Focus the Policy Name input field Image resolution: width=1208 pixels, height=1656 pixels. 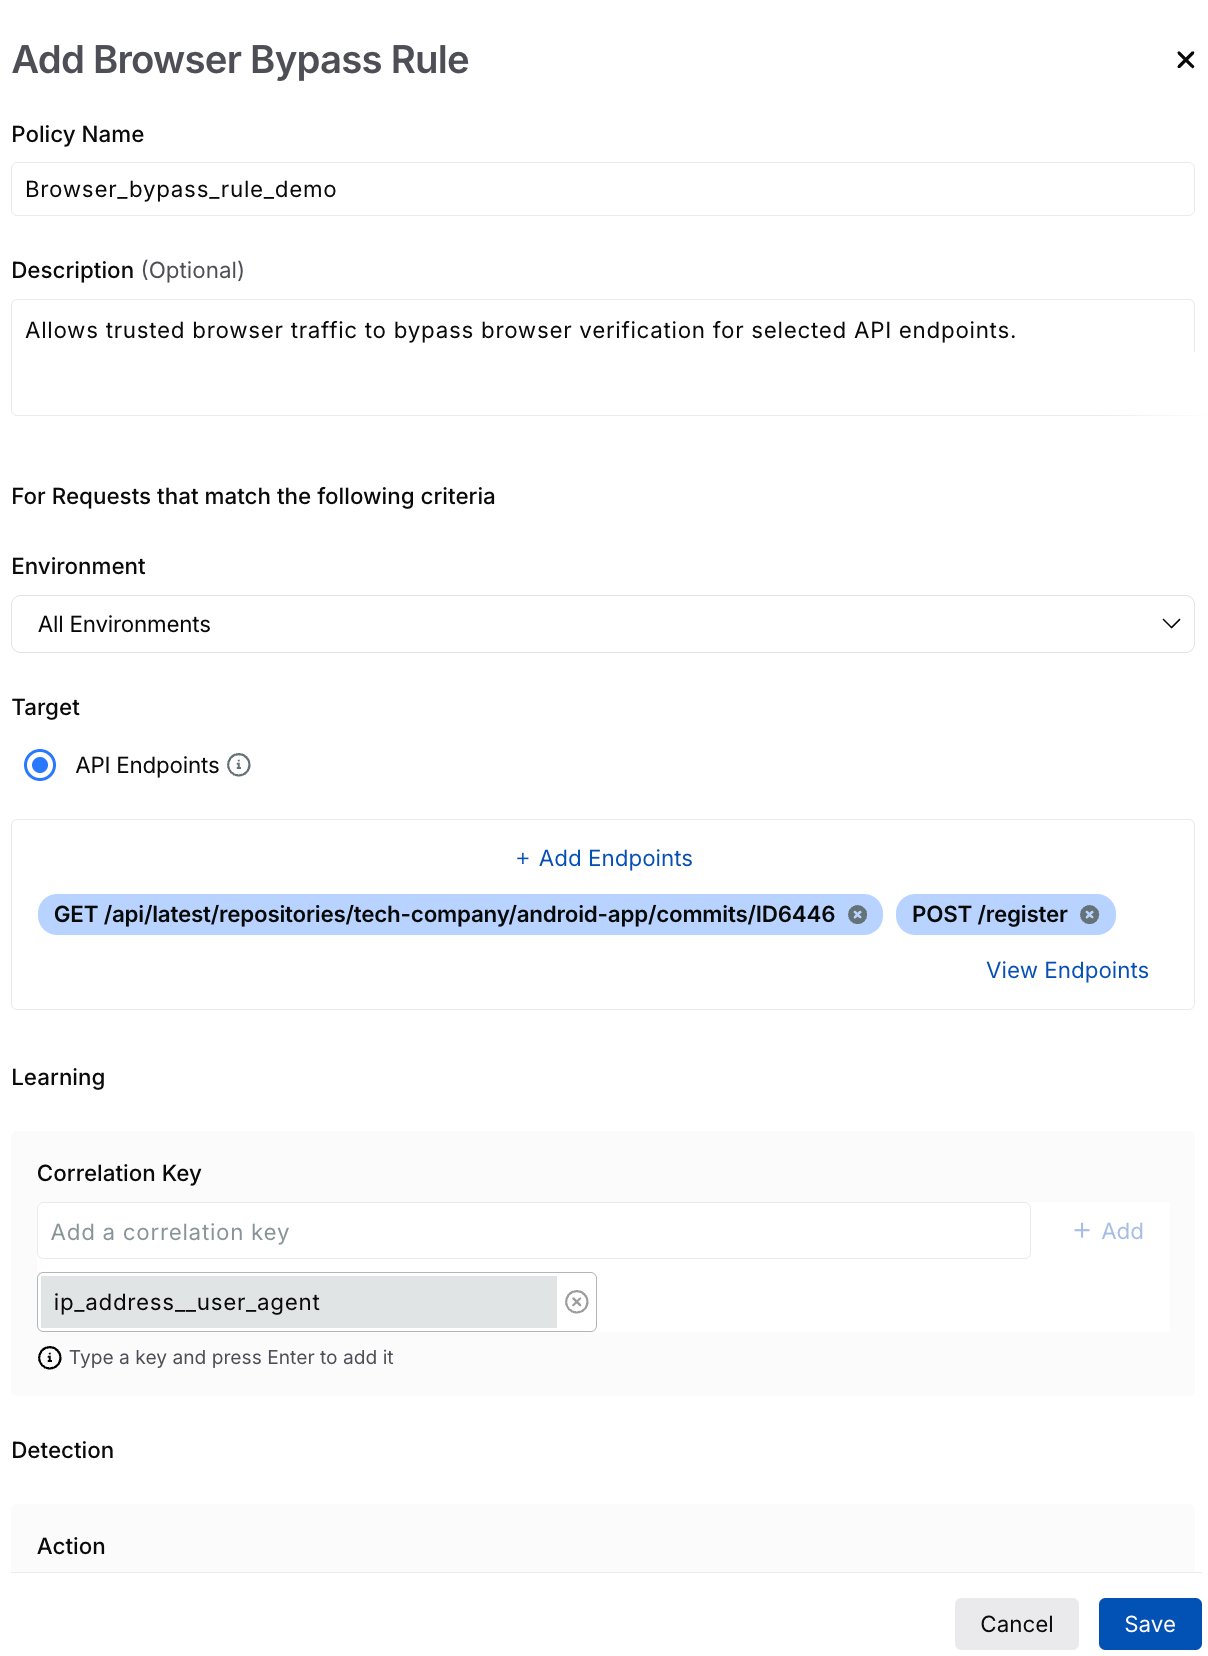(603, 189)
